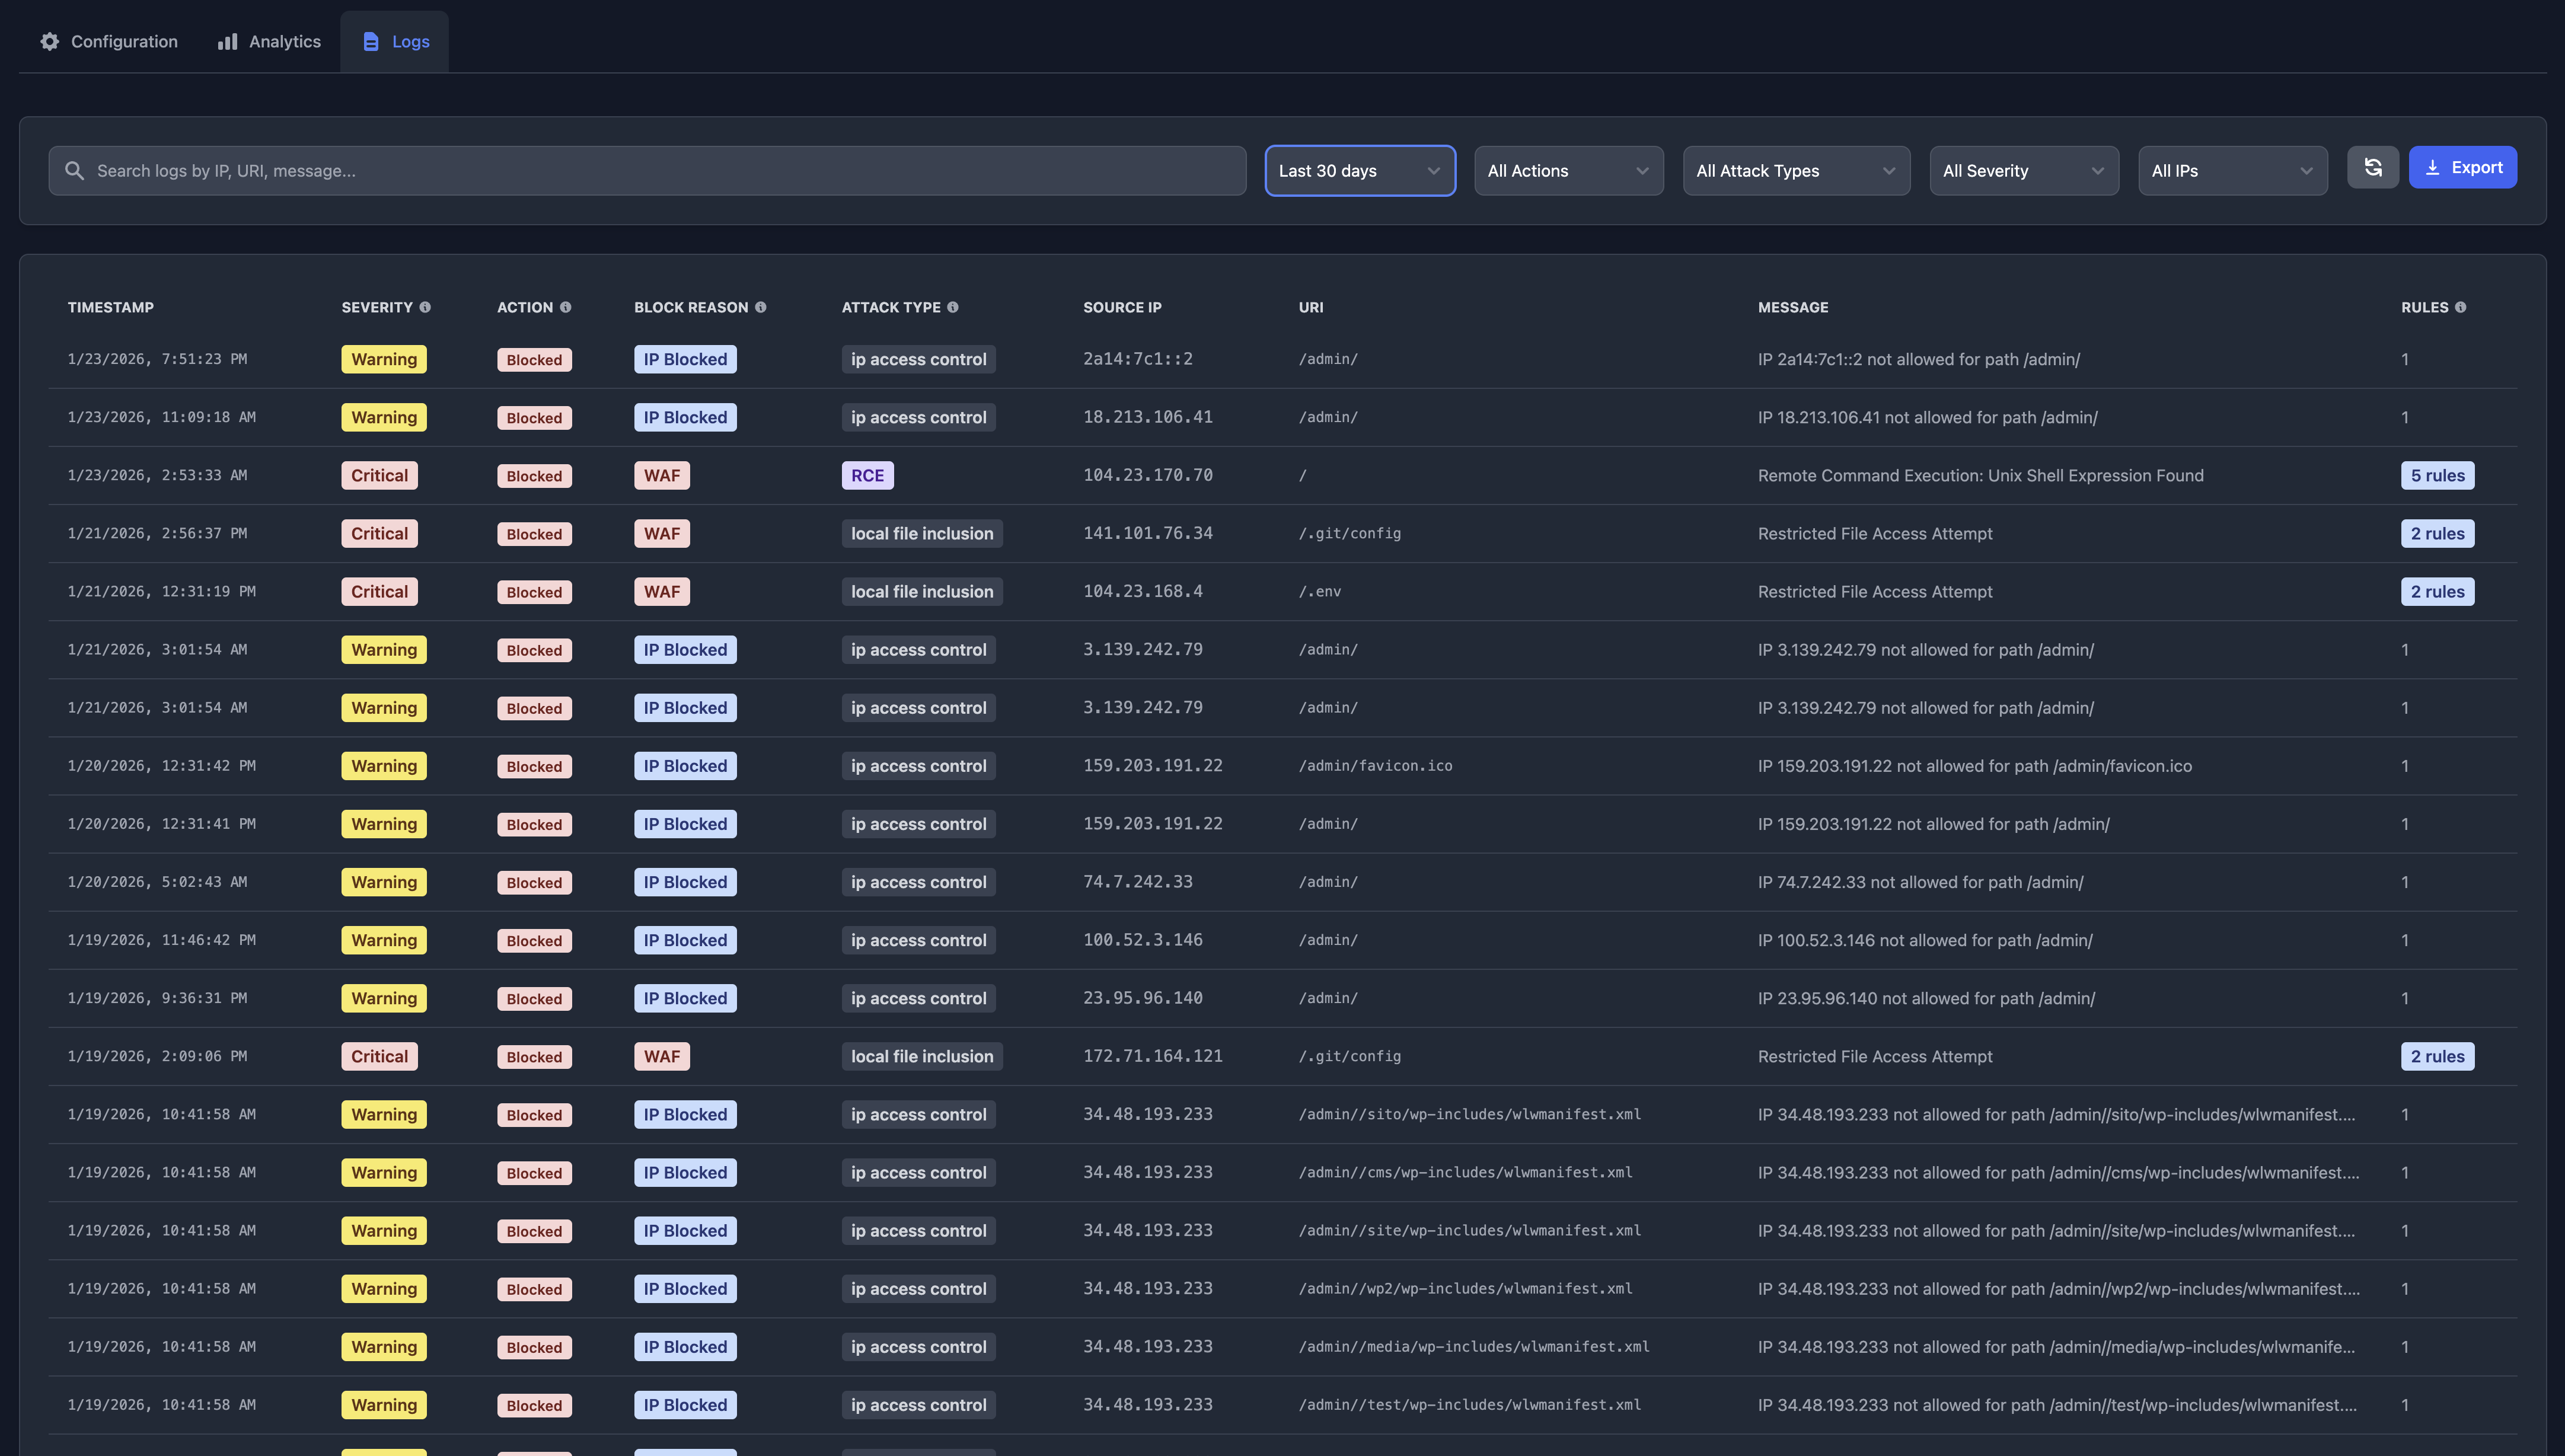Click the purple RCE attack type tag
The height and width of the screenshot is (1456, 2565).
click(x=867, y=475)
